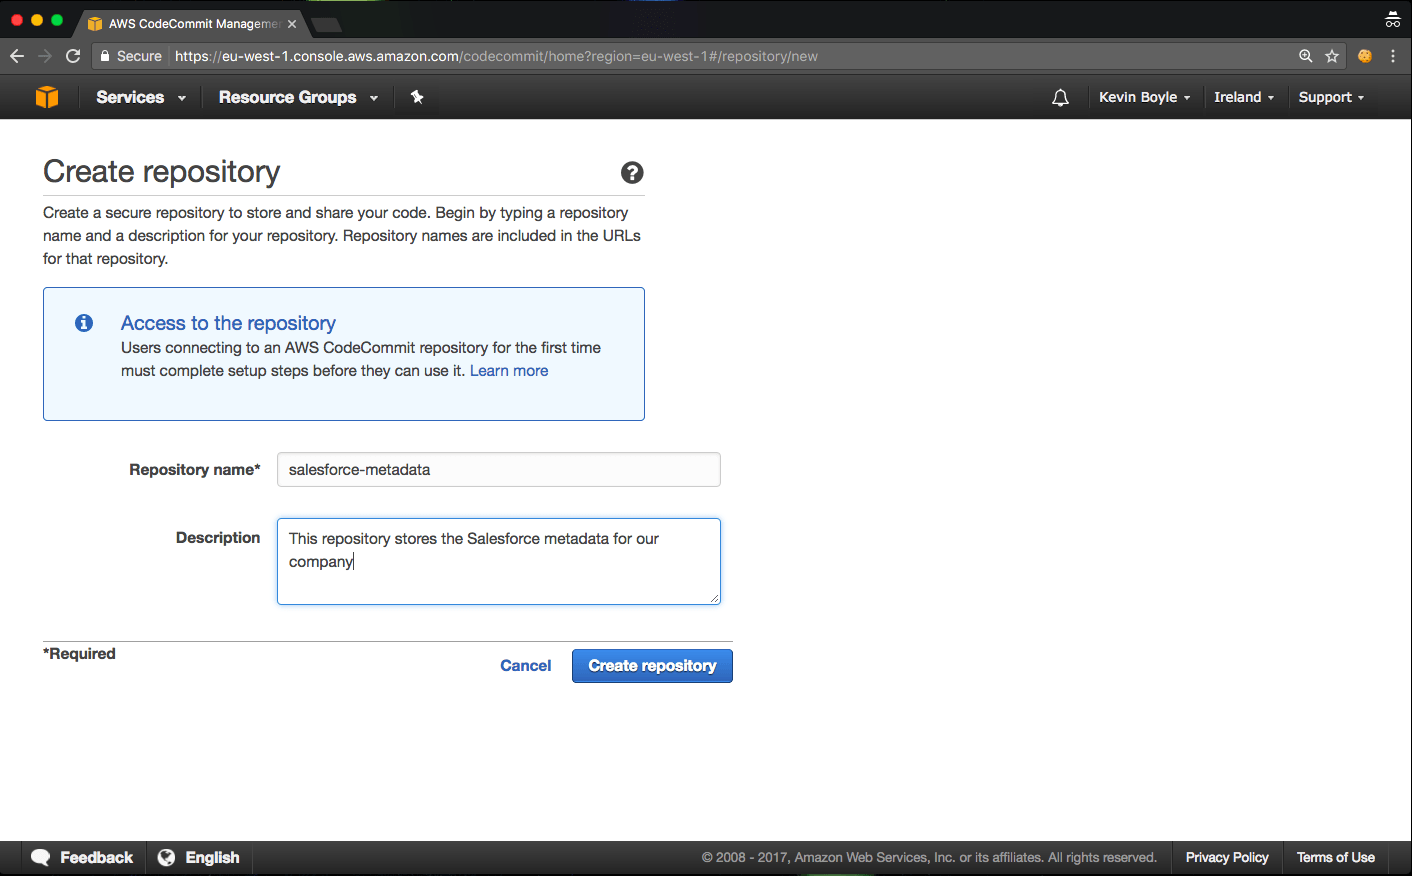Open the Ireland region selector
The image size is (1412, 876).
pyautogui.click(x=1244, y=97)
